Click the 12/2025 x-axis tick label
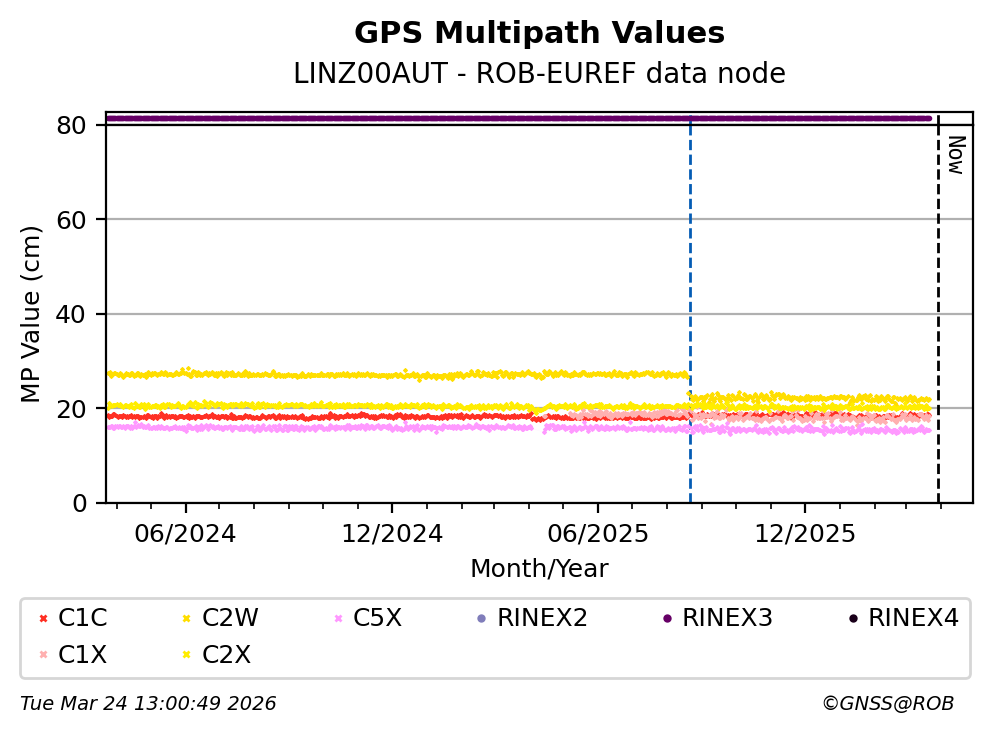Viewport: 993px width, 734px height. pyautogui.click(x=804, y=534)
